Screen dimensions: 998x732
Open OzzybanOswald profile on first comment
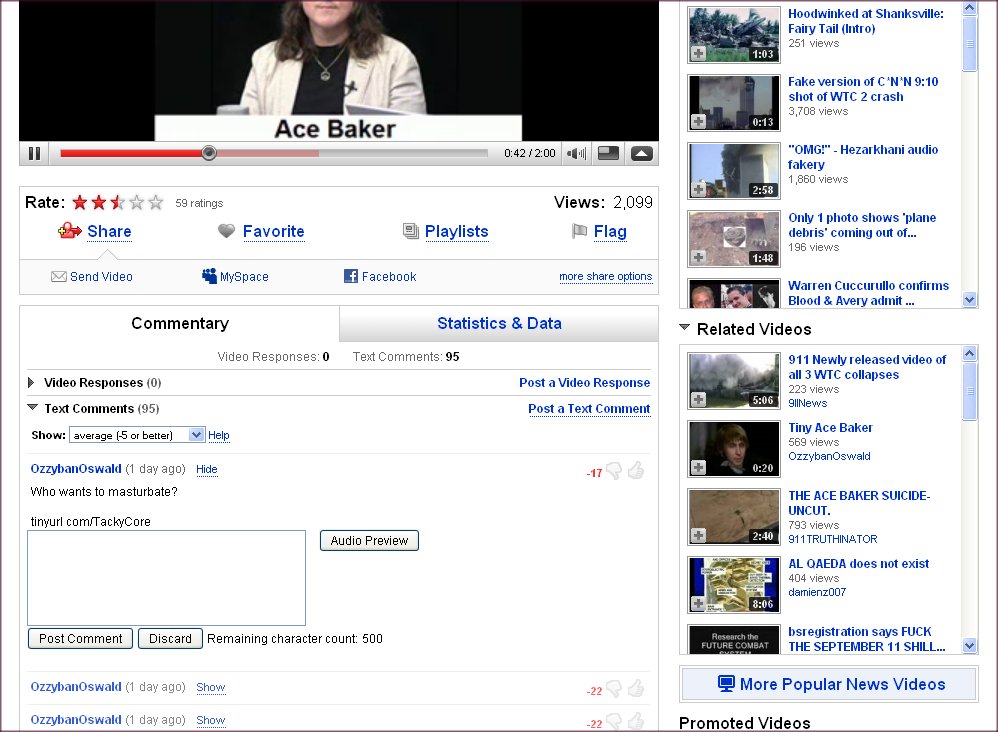tap(76, 468)
